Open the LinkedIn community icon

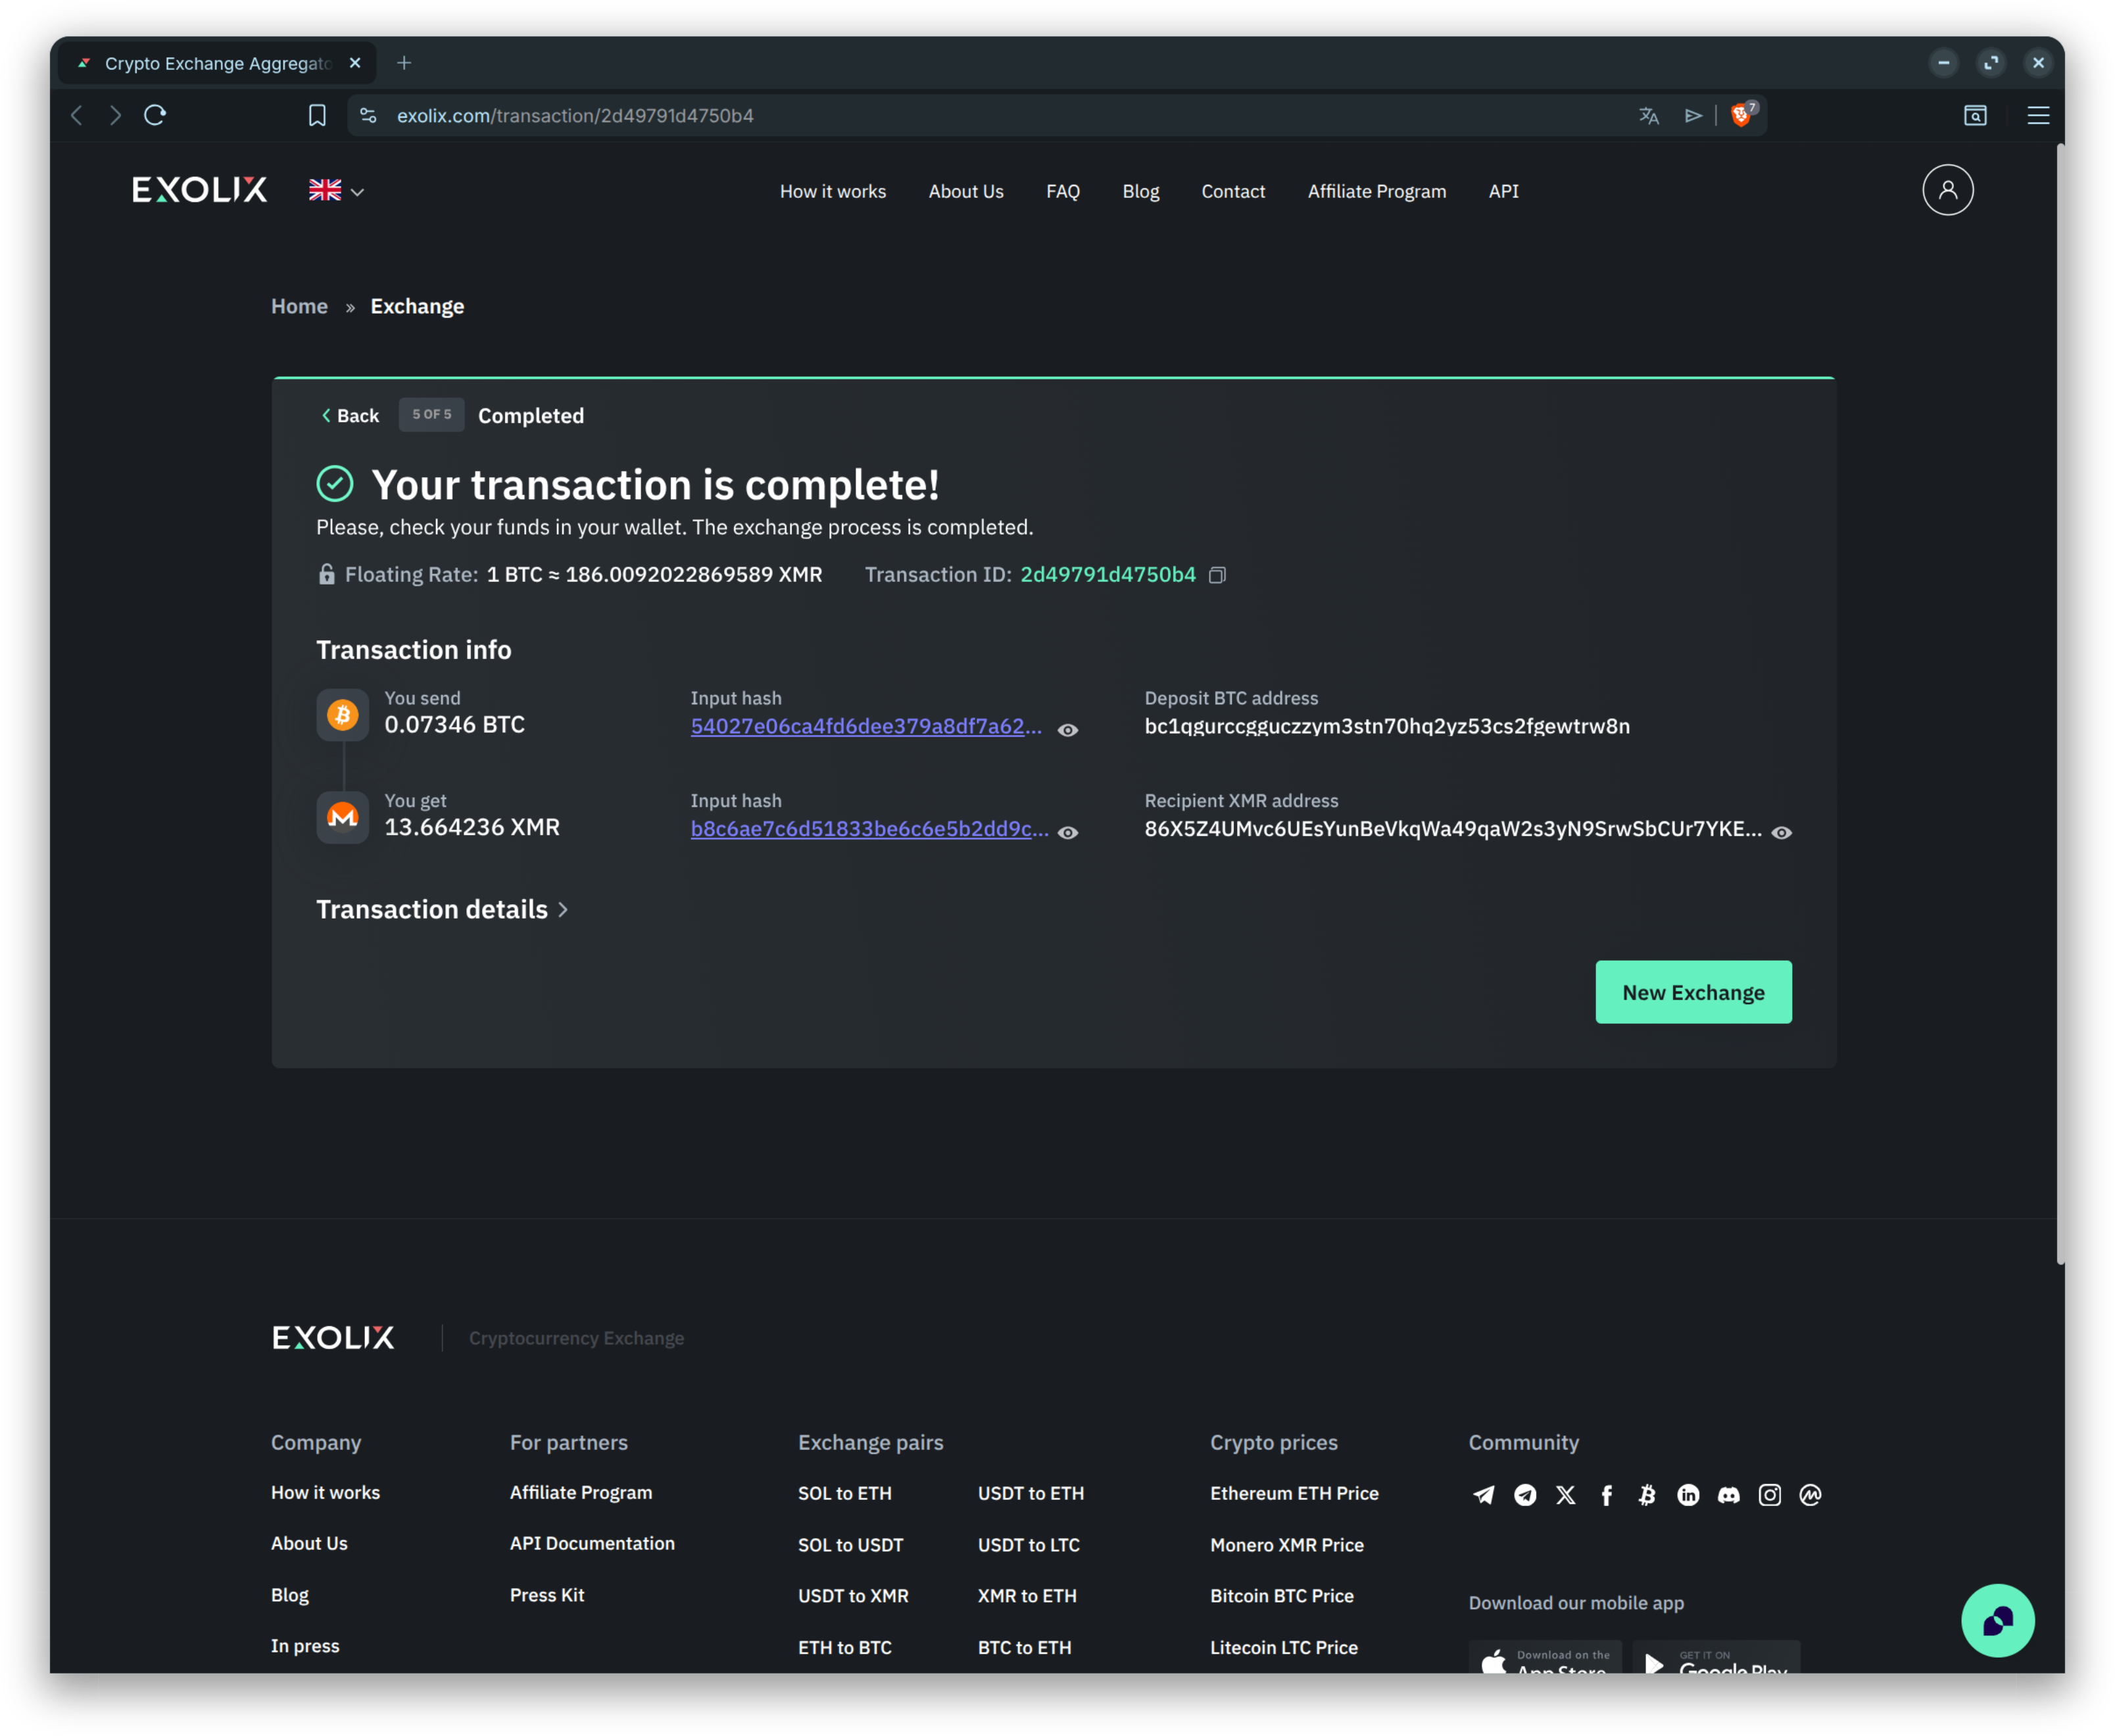click(x=1688, y=1495)
